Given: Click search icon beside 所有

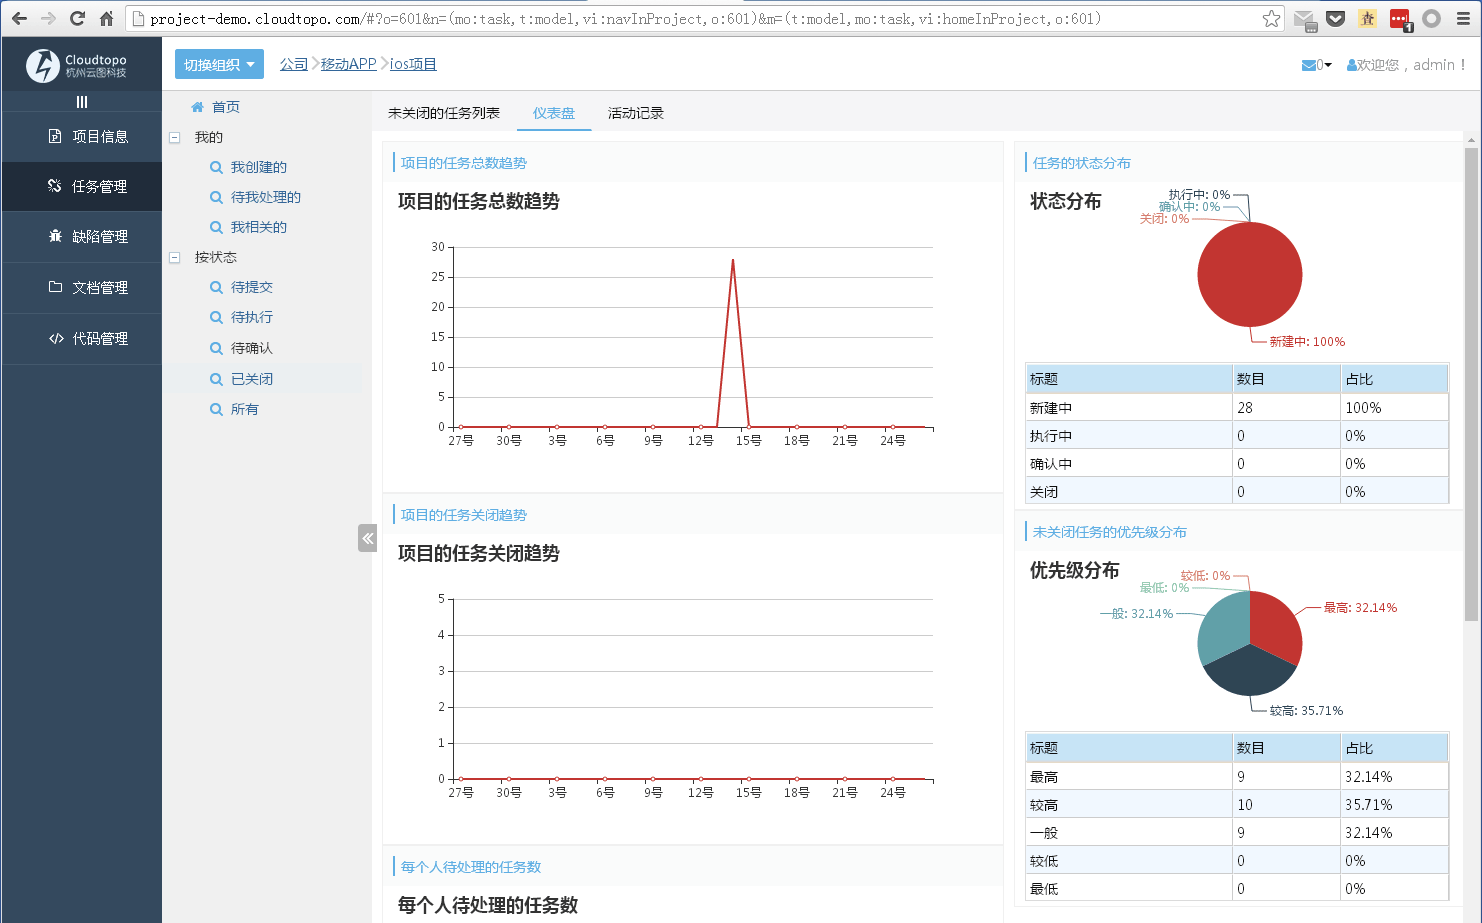Looking at the screenshot, I should [x=216, y=409].
